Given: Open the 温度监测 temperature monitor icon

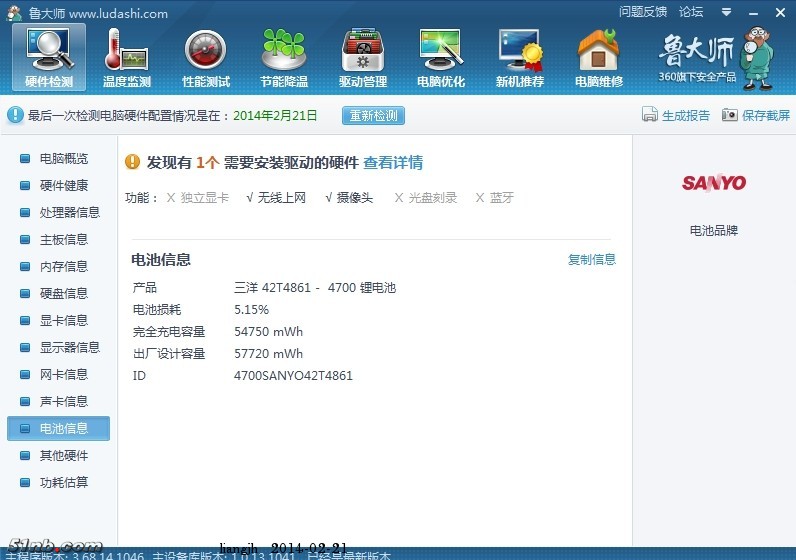Looking at the screenshot, I should (x=127, y=57).
